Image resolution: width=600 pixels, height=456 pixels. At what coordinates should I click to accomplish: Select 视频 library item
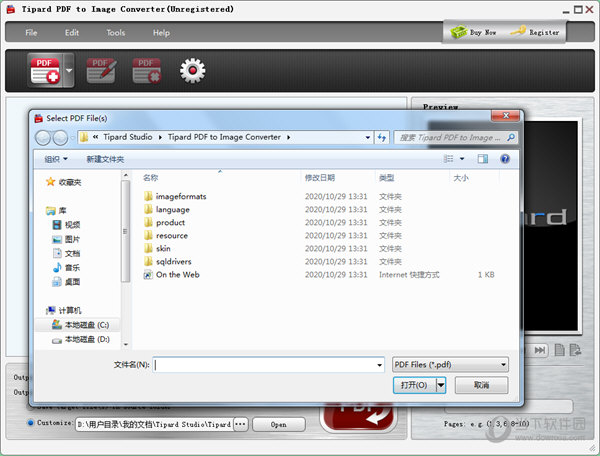click(x=66, y=225)
